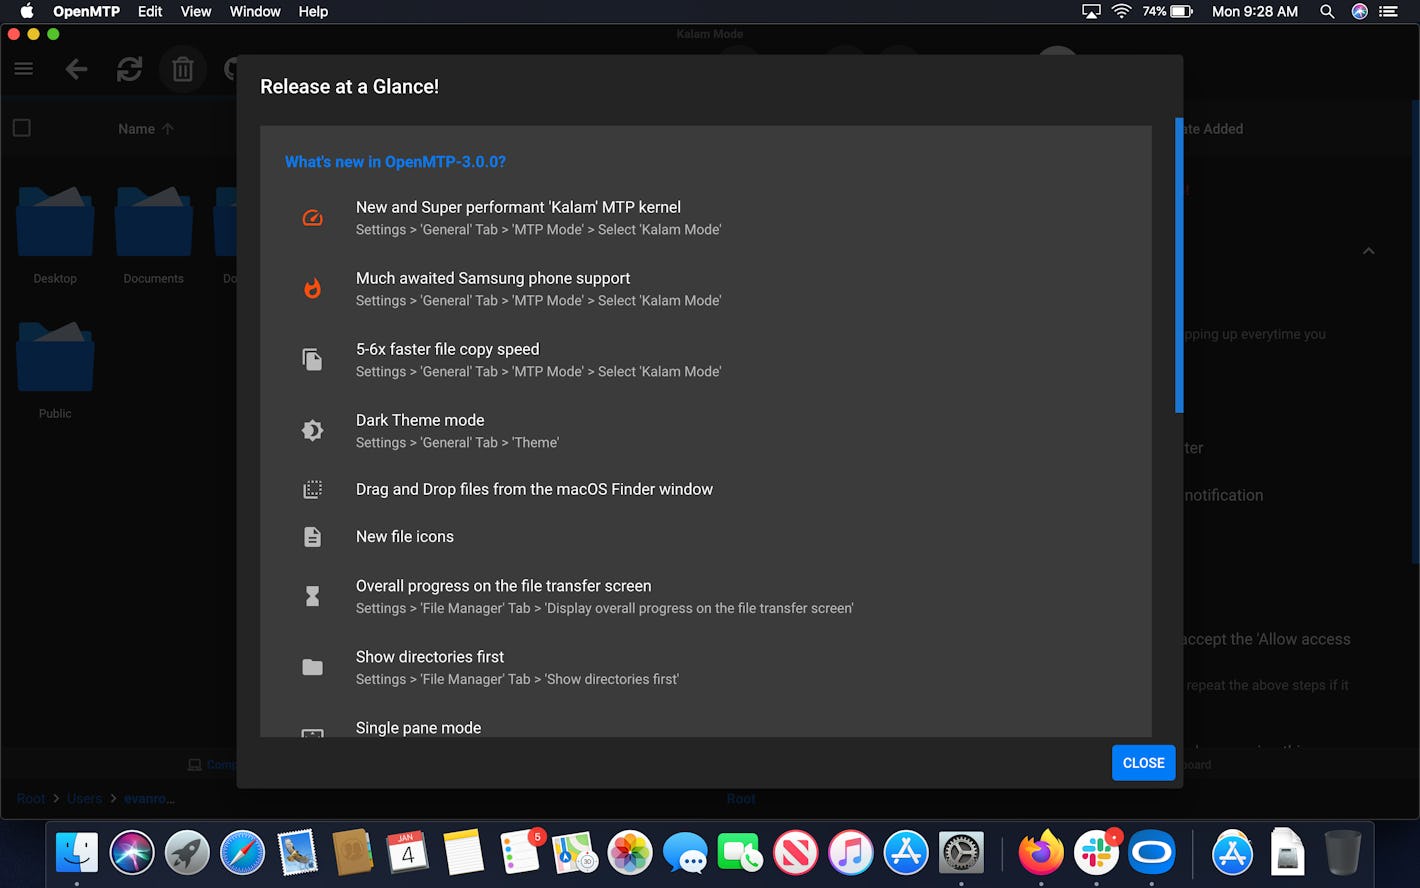This screenshot has height=888, width=1420.
Task: Click the Kalam MTP kernel speedometer icon
Action: [x=312, y=217]
